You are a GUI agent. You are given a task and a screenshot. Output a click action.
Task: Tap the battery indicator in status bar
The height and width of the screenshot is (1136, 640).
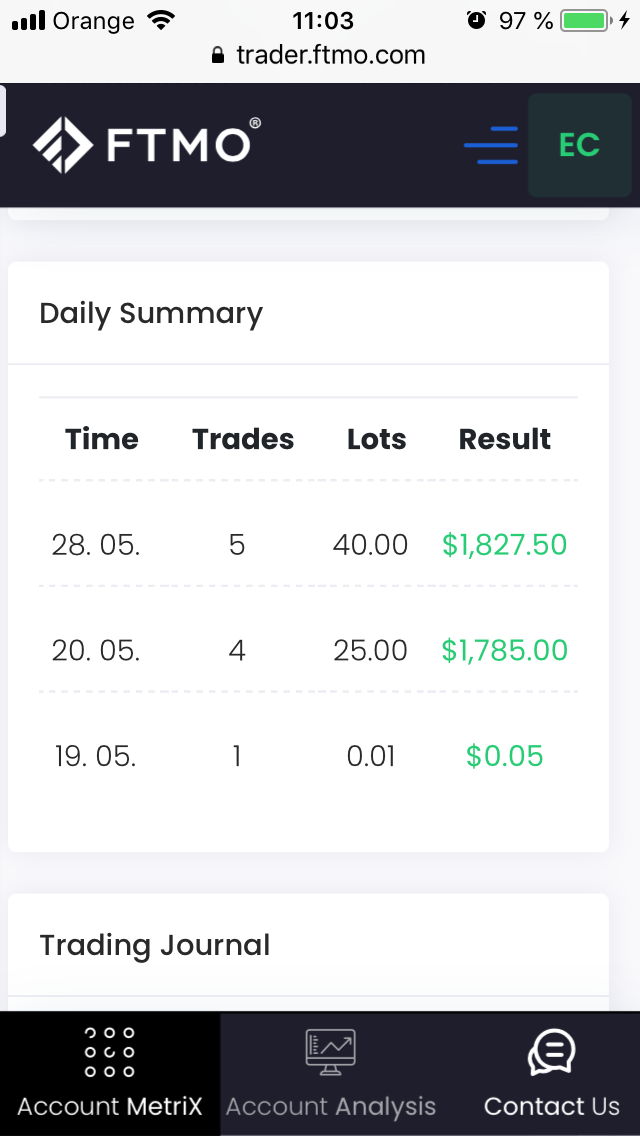(586, 20)
